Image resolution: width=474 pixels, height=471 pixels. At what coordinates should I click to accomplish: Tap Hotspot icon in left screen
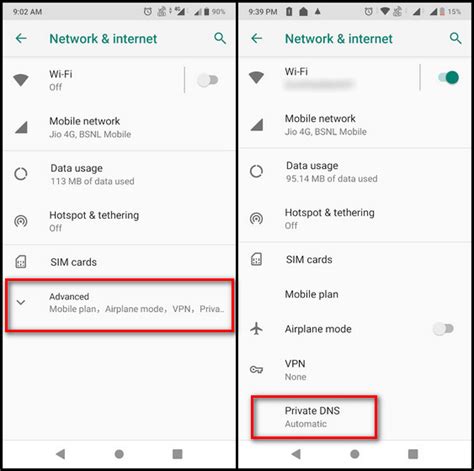[x=21, y=221]
